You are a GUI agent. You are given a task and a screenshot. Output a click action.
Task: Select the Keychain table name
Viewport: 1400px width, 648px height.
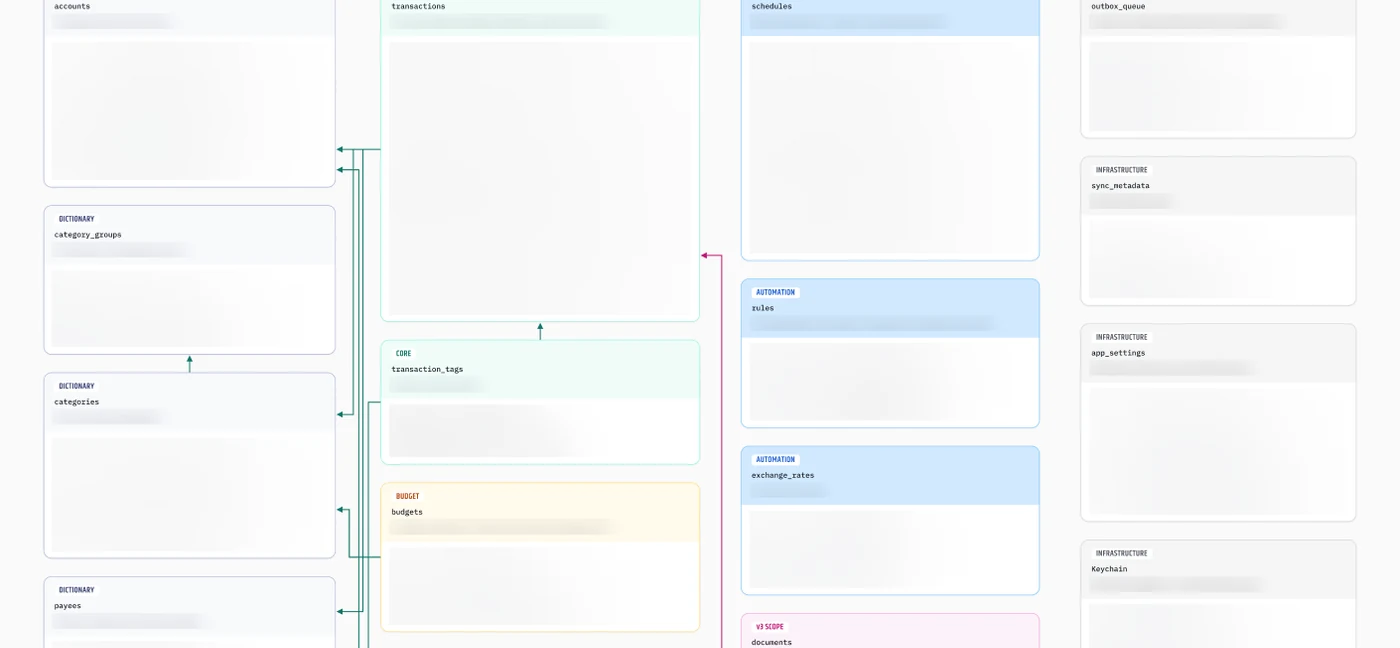[1109, 569]
